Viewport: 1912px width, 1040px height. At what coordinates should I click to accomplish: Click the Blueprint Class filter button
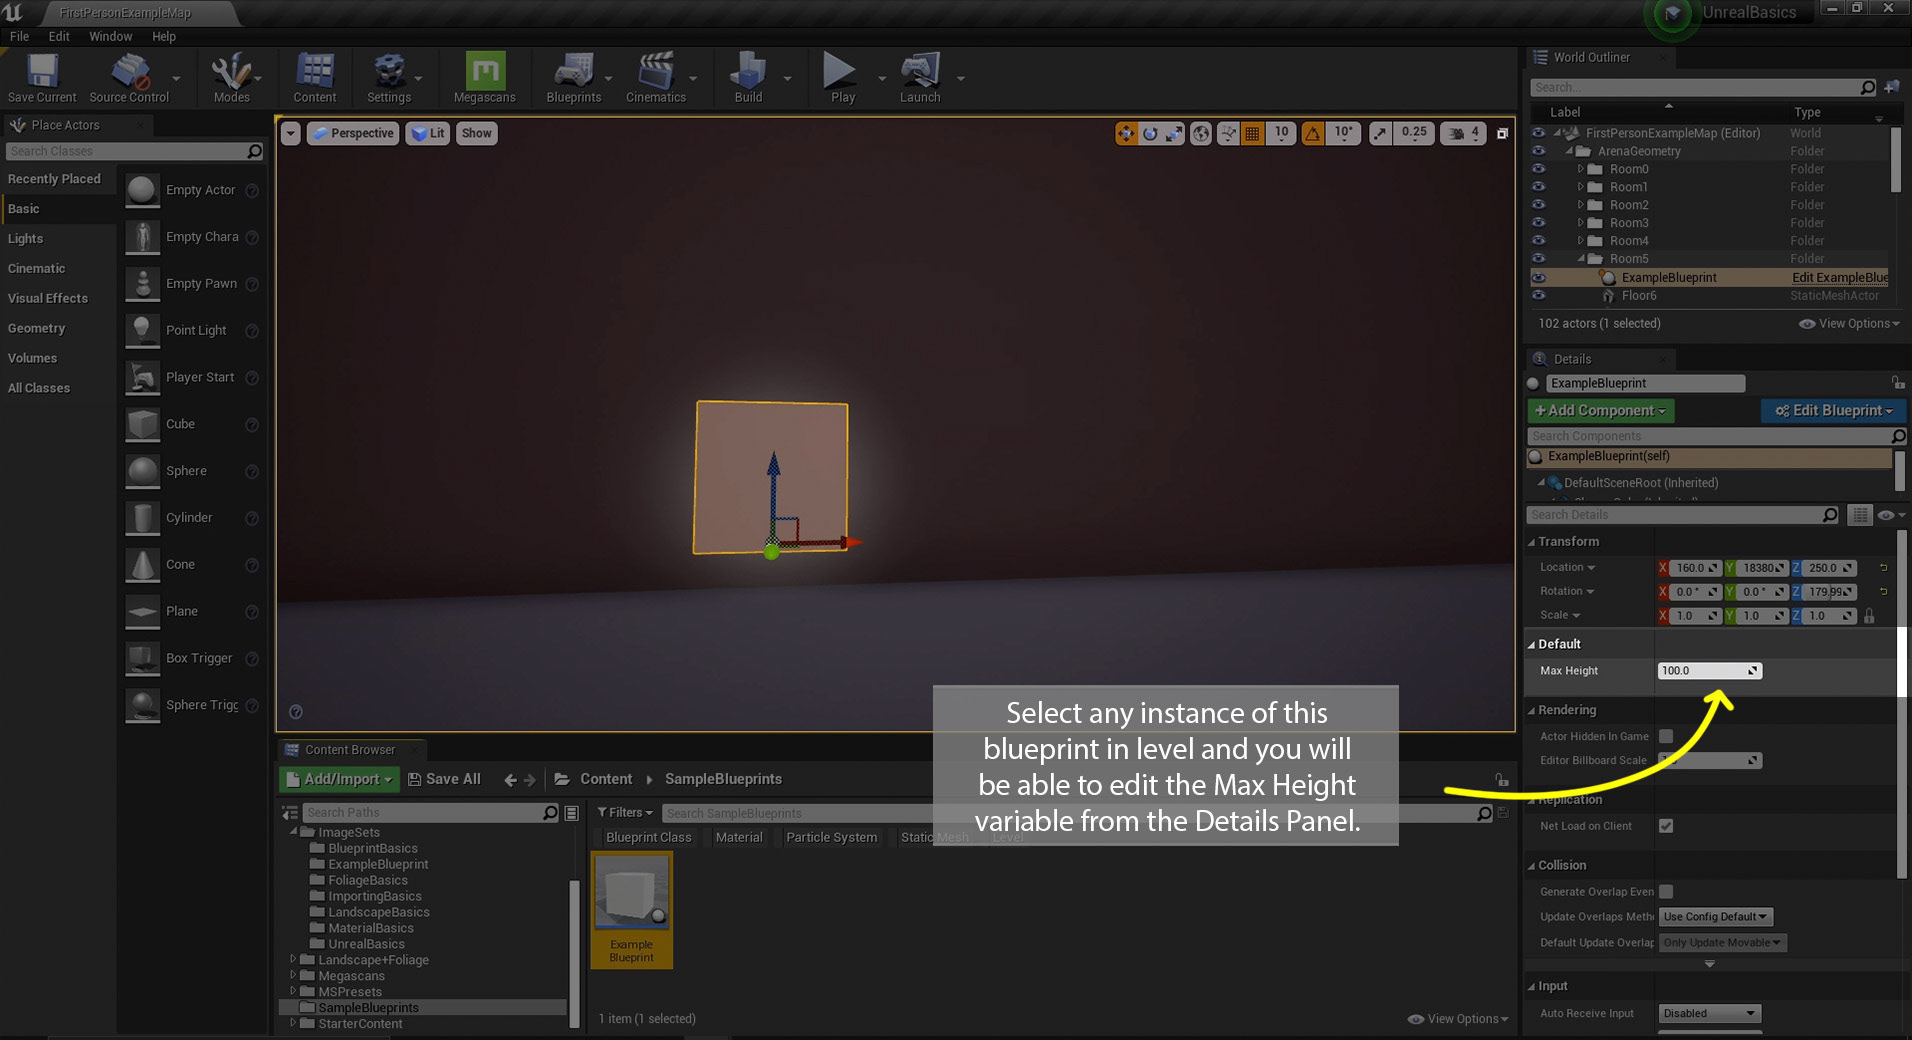click(x=649, y=838)
